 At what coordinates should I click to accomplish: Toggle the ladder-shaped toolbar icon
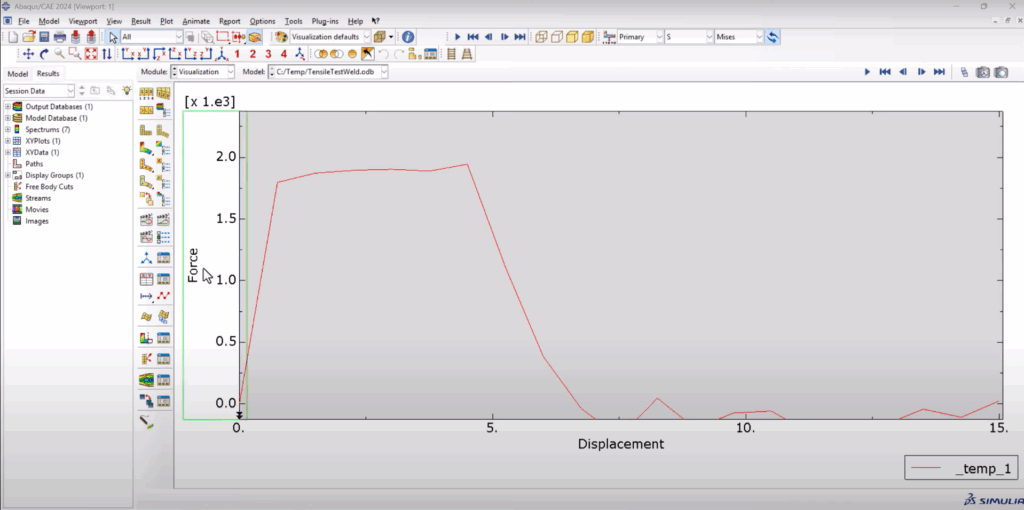(x=451, y=54)
